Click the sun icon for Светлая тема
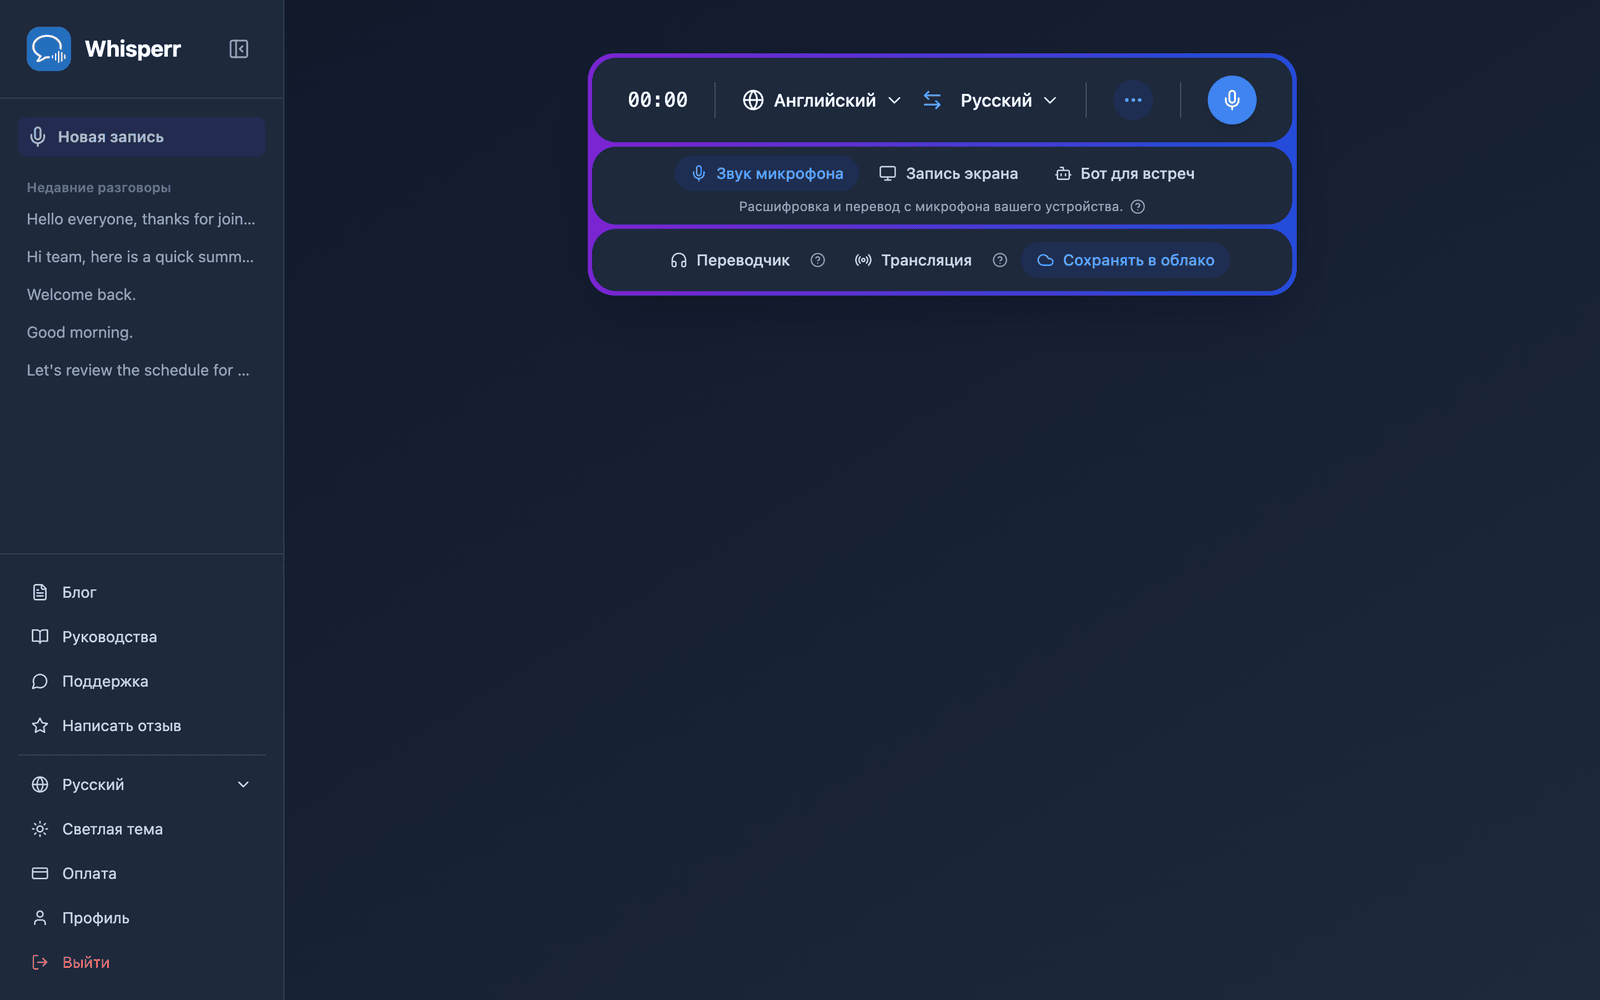The width and height of the screenshot is (1600, 1000). pos(40,829)
